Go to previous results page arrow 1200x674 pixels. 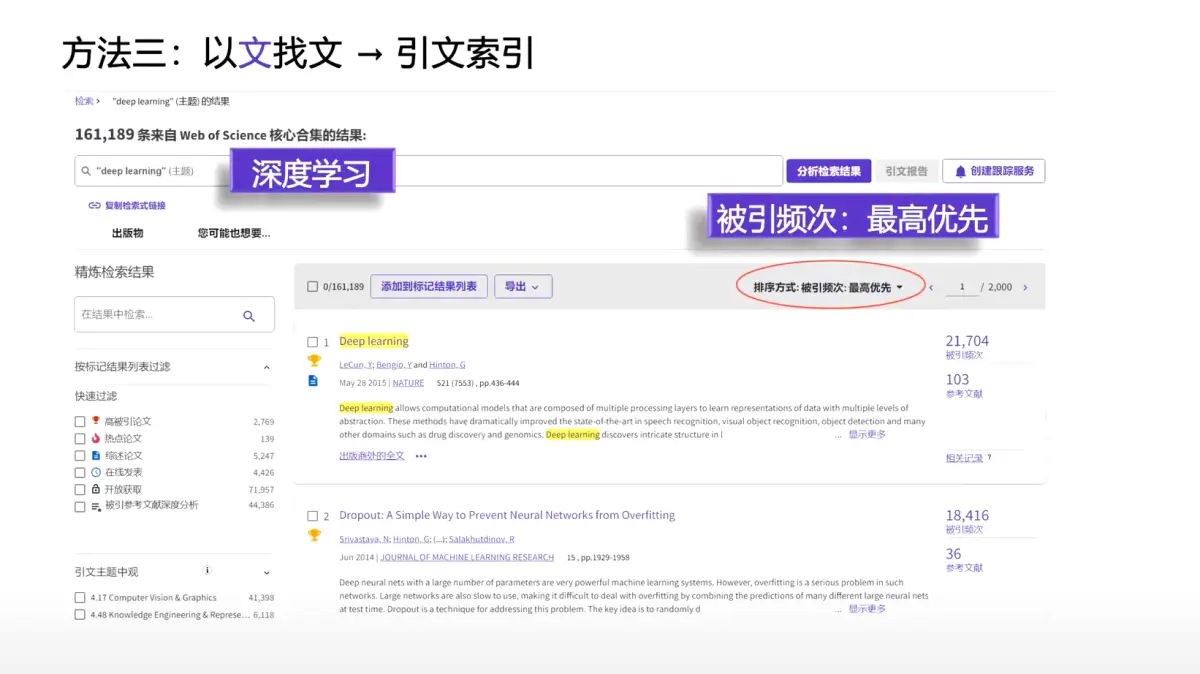(x=931, y=287)
